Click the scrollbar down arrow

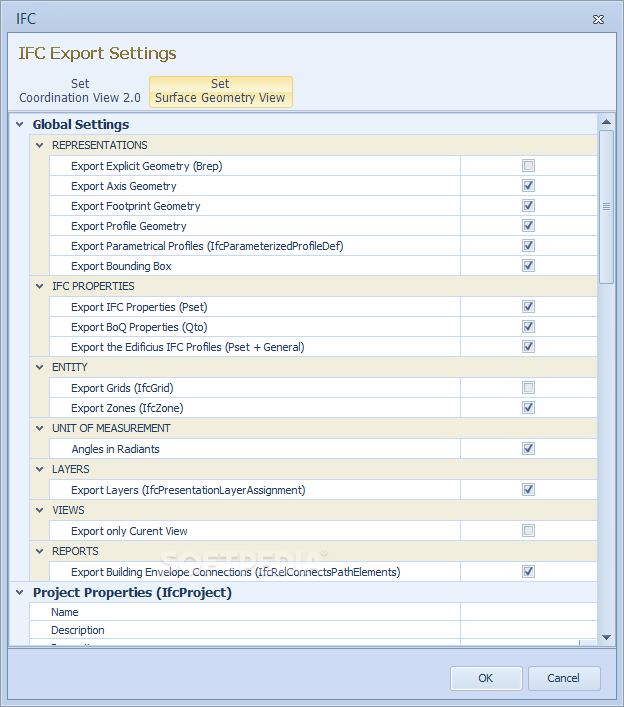[x=606, y=637]
